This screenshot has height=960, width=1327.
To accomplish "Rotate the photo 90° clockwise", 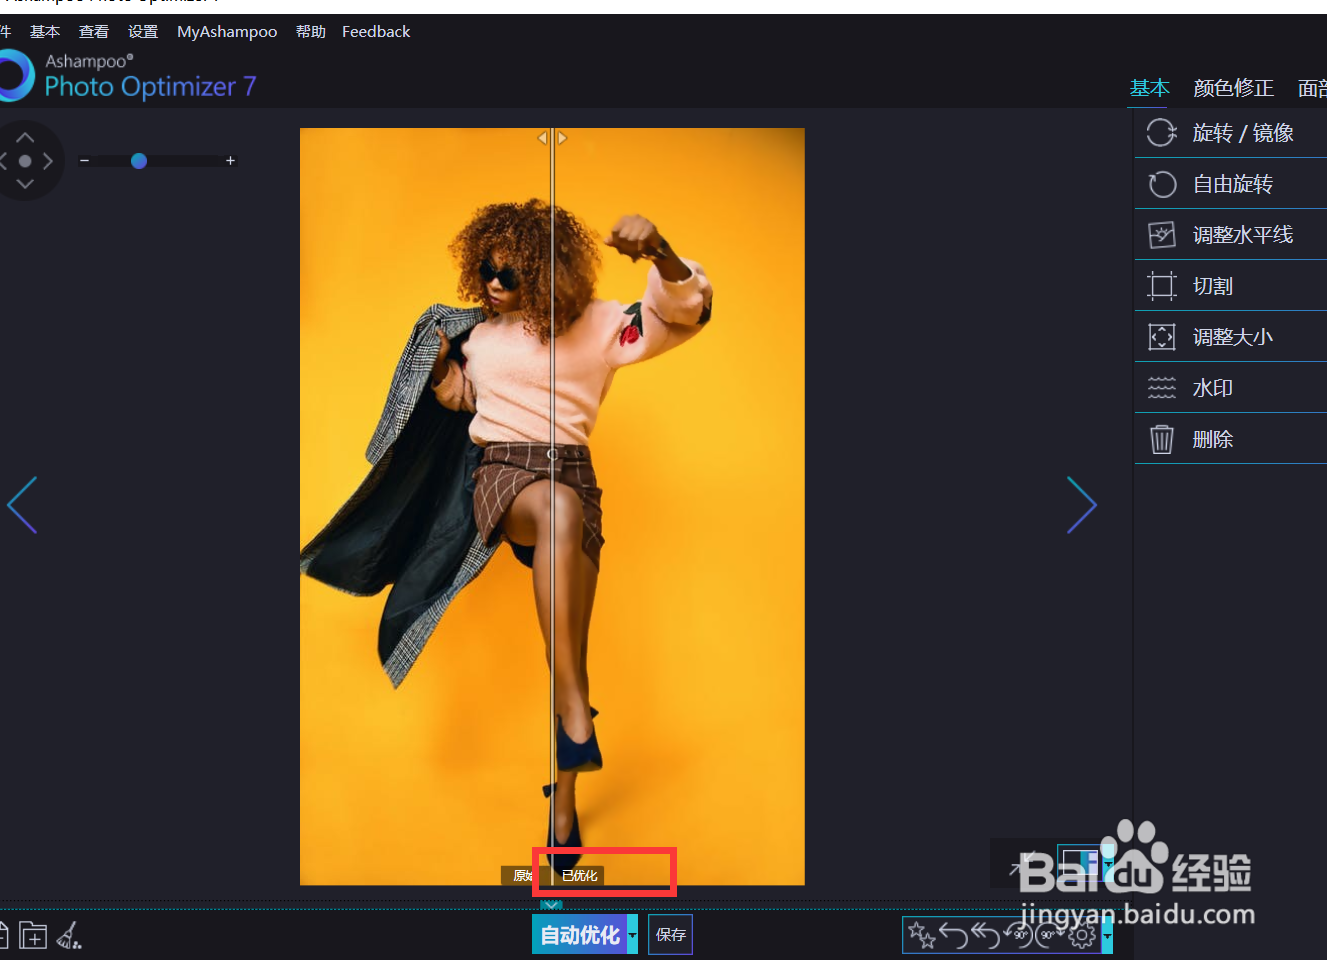I will [1050, 936].
